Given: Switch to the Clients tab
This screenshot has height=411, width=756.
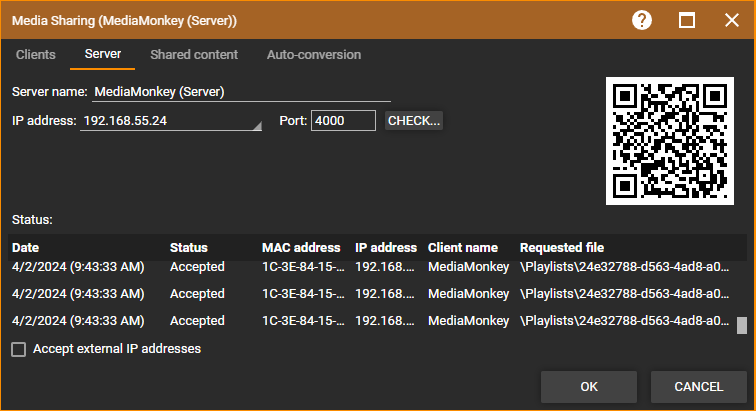Looking at the screenshot, I should click(36, 55).
